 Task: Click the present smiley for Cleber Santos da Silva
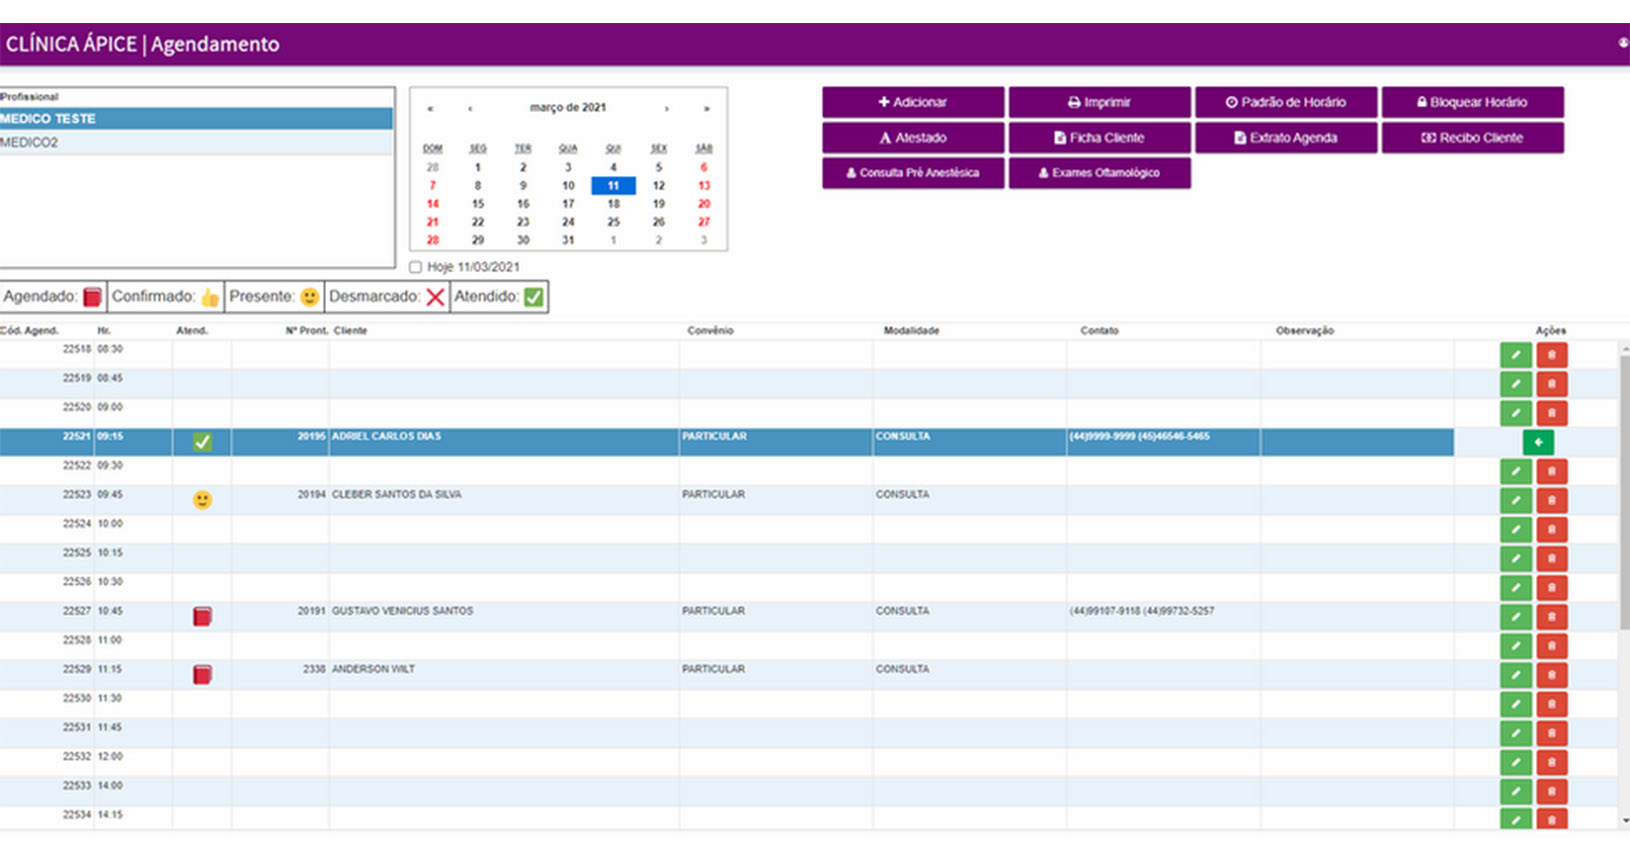tap(202, 500)
